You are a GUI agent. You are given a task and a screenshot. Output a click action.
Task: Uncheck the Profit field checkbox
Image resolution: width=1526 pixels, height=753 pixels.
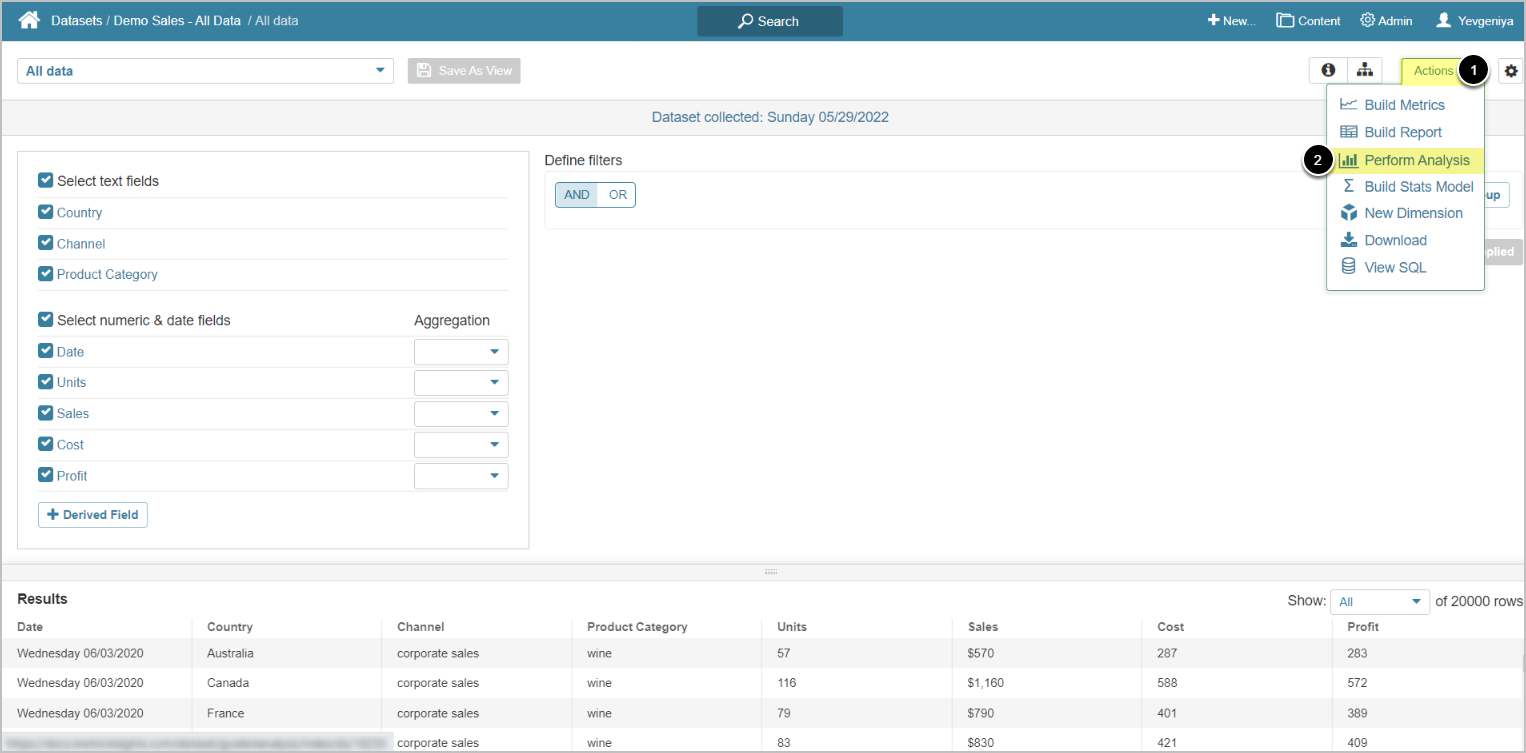[x=45, y=475]
